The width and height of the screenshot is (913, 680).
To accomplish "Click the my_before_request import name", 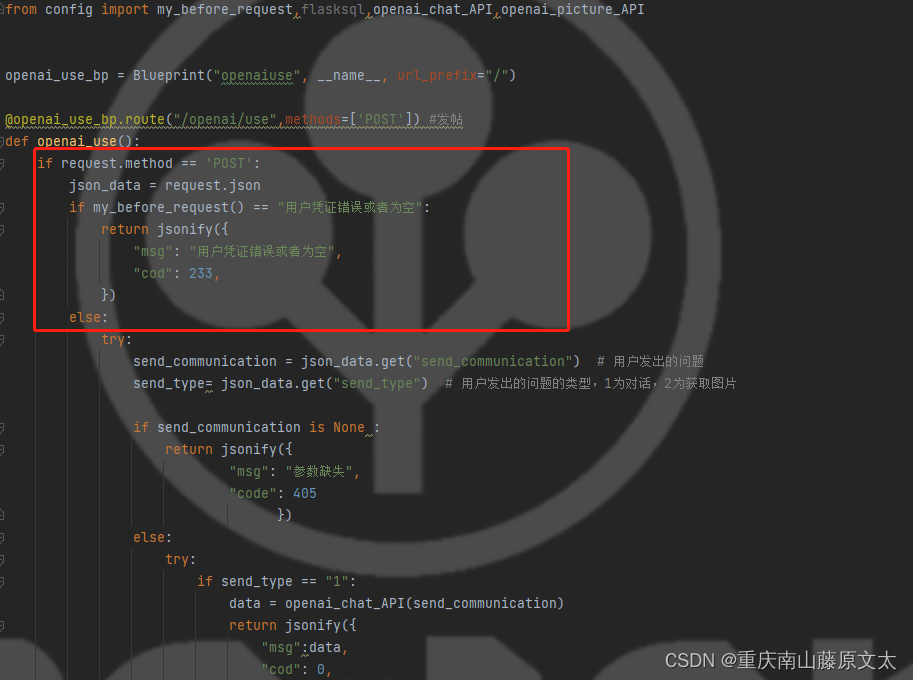I will point(225,10).
